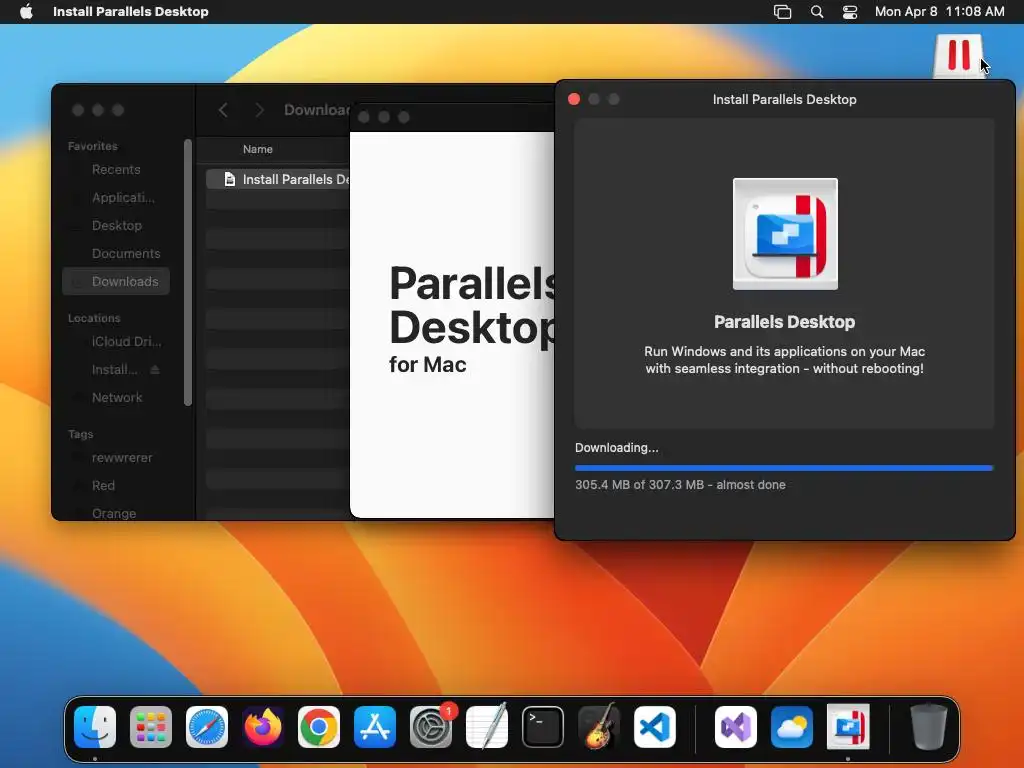The image size is (1024, 768).
Task: Click the Downloading status text
Action: pos(616,448)
